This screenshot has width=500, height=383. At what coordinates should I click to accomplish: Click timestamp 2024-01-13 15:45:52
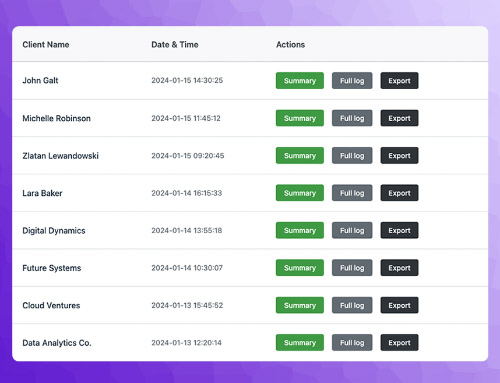pos(187,305)
